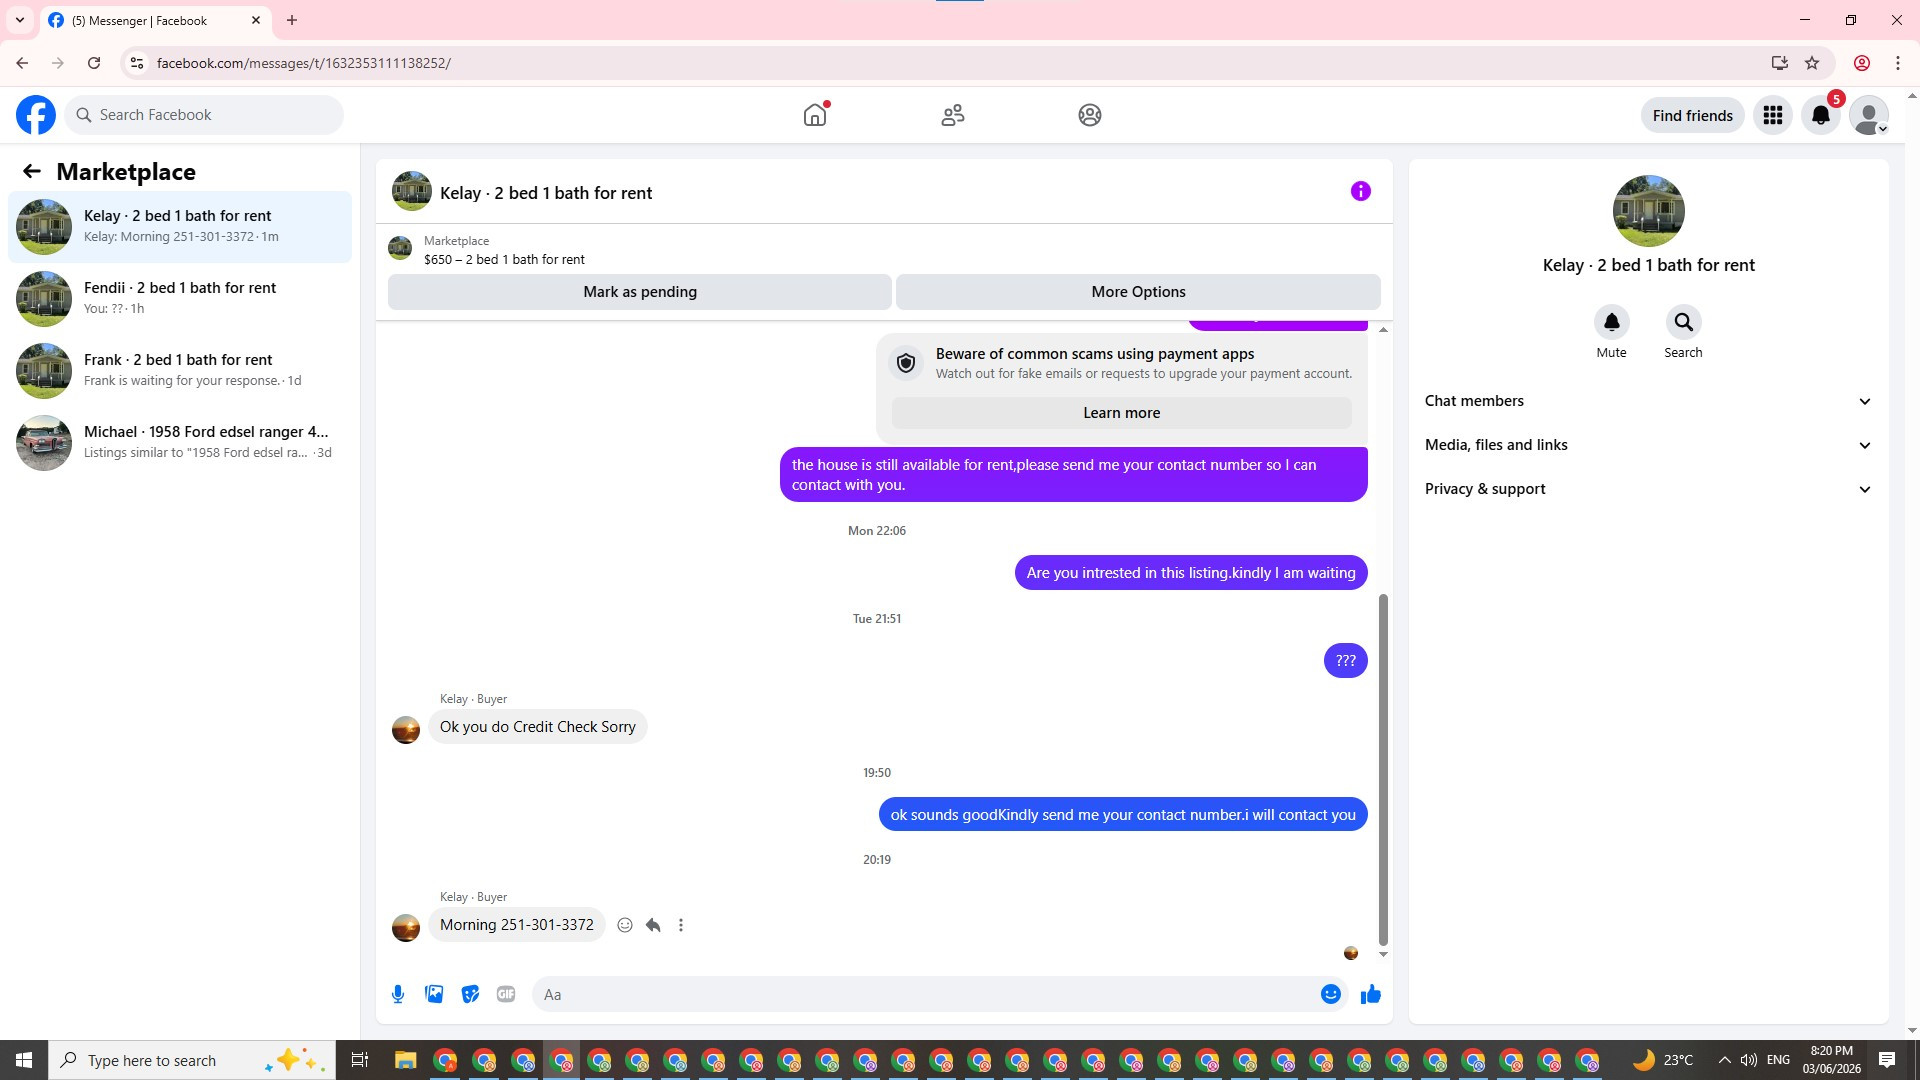Open emoji picker in message field
Screen dimensions: 1920x1080
tap(1330, 994)
